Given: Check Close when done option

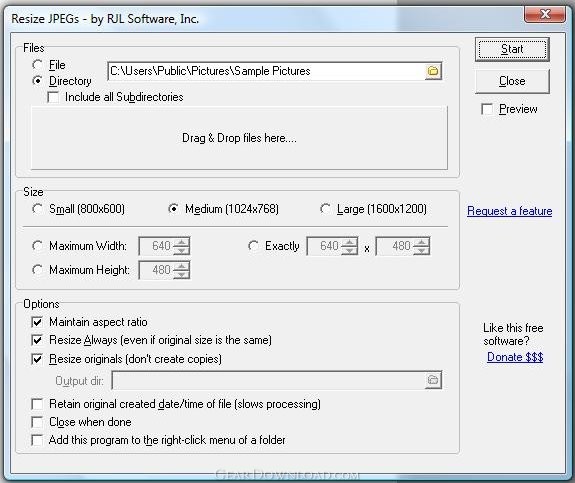Looking at the screenshot, I should pyautogui.click(x=37, y=422).
